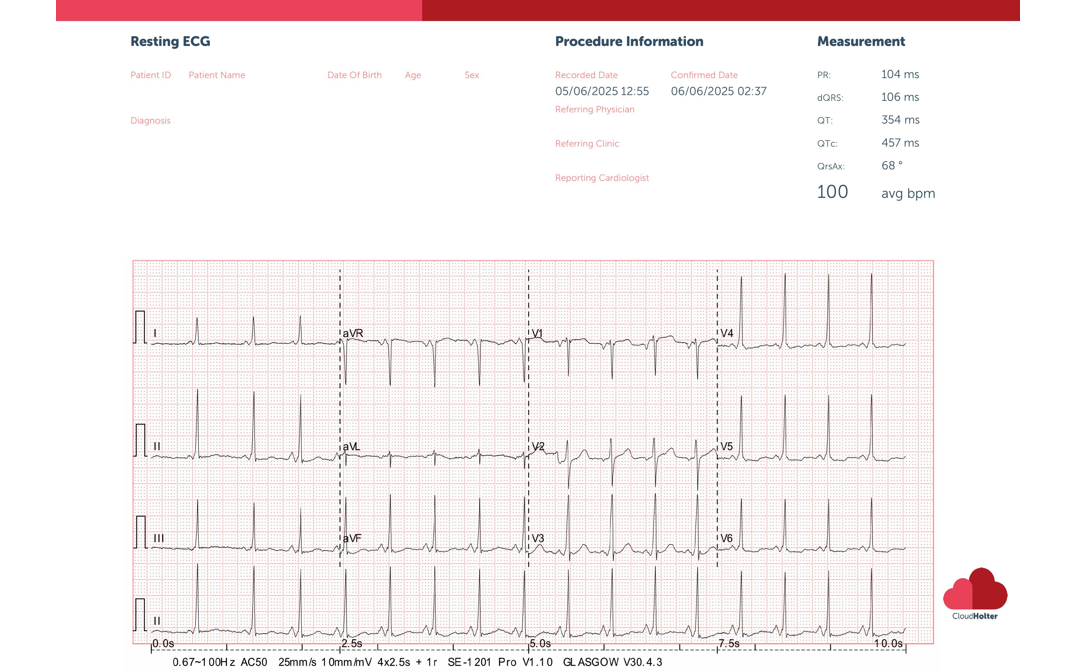This screenshot has width=1092, height=672.
Task: Click lead III label on the ECG
Action: pos(159,538)
